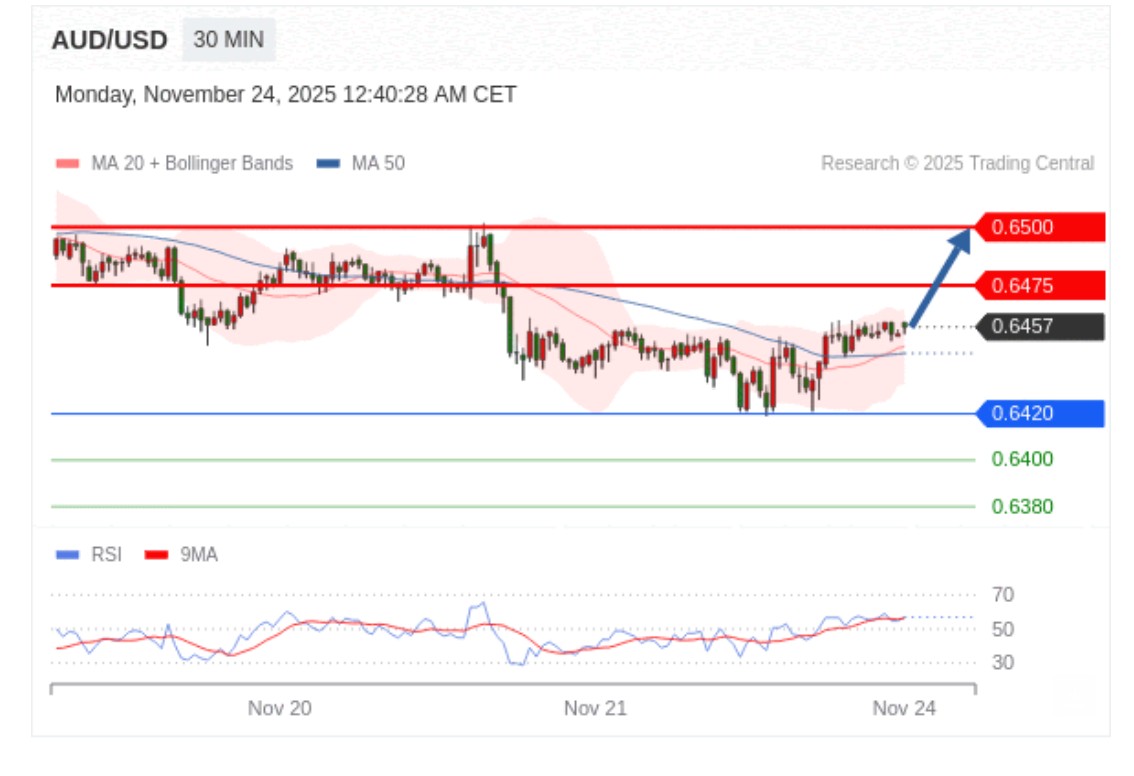Toggle the MA 50 legend label
The height and width of the screenshot is (776, 1134).
click(378, 163)
